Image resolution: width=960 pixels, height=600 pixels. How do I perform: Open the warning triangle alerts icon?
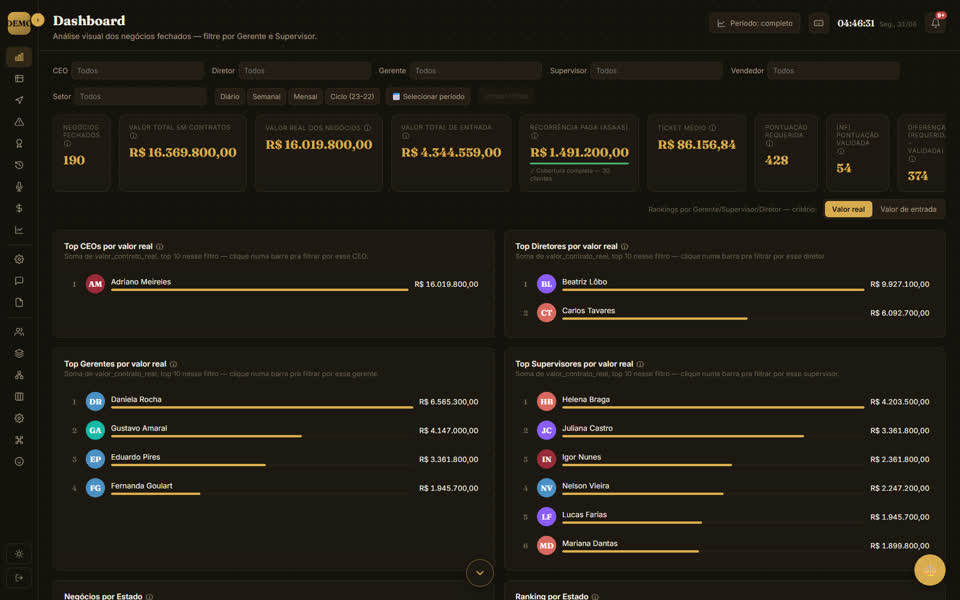[x=19, y=122]
